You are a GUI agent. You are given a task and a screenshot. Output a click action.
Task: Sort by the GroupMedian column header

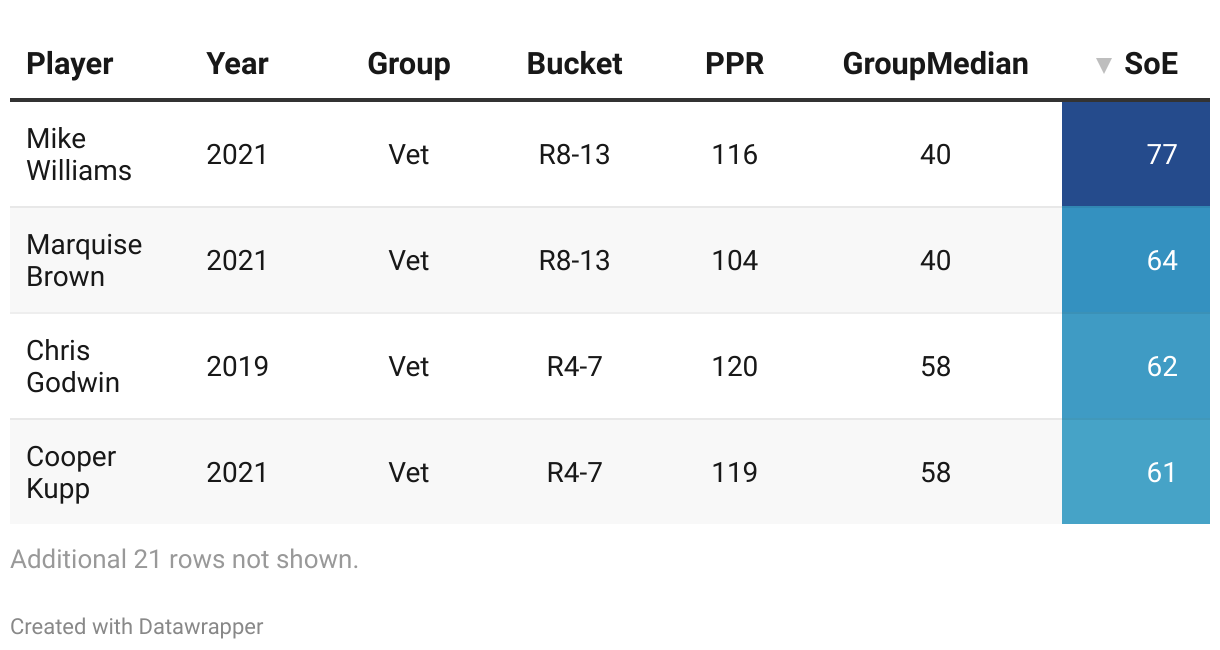935,64
